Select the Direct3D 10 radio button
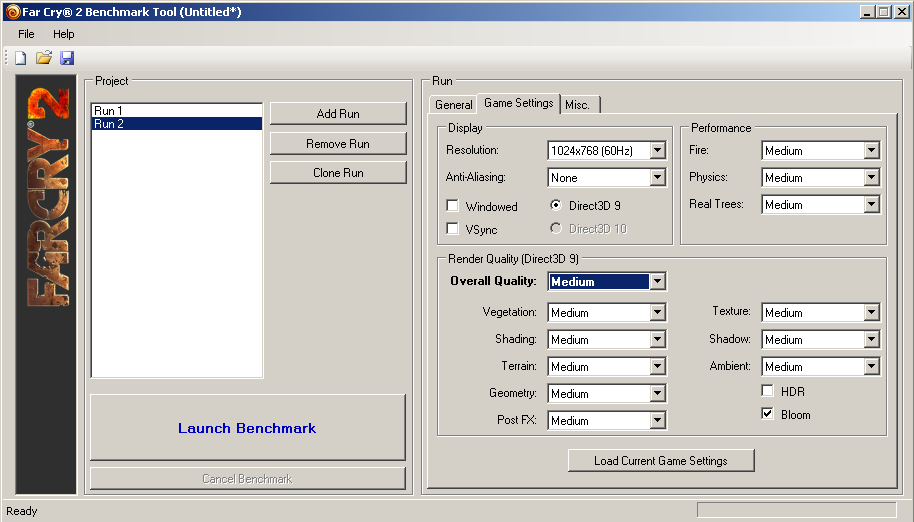Viewport: 914px width, 522px height. (x=556, y=228)
